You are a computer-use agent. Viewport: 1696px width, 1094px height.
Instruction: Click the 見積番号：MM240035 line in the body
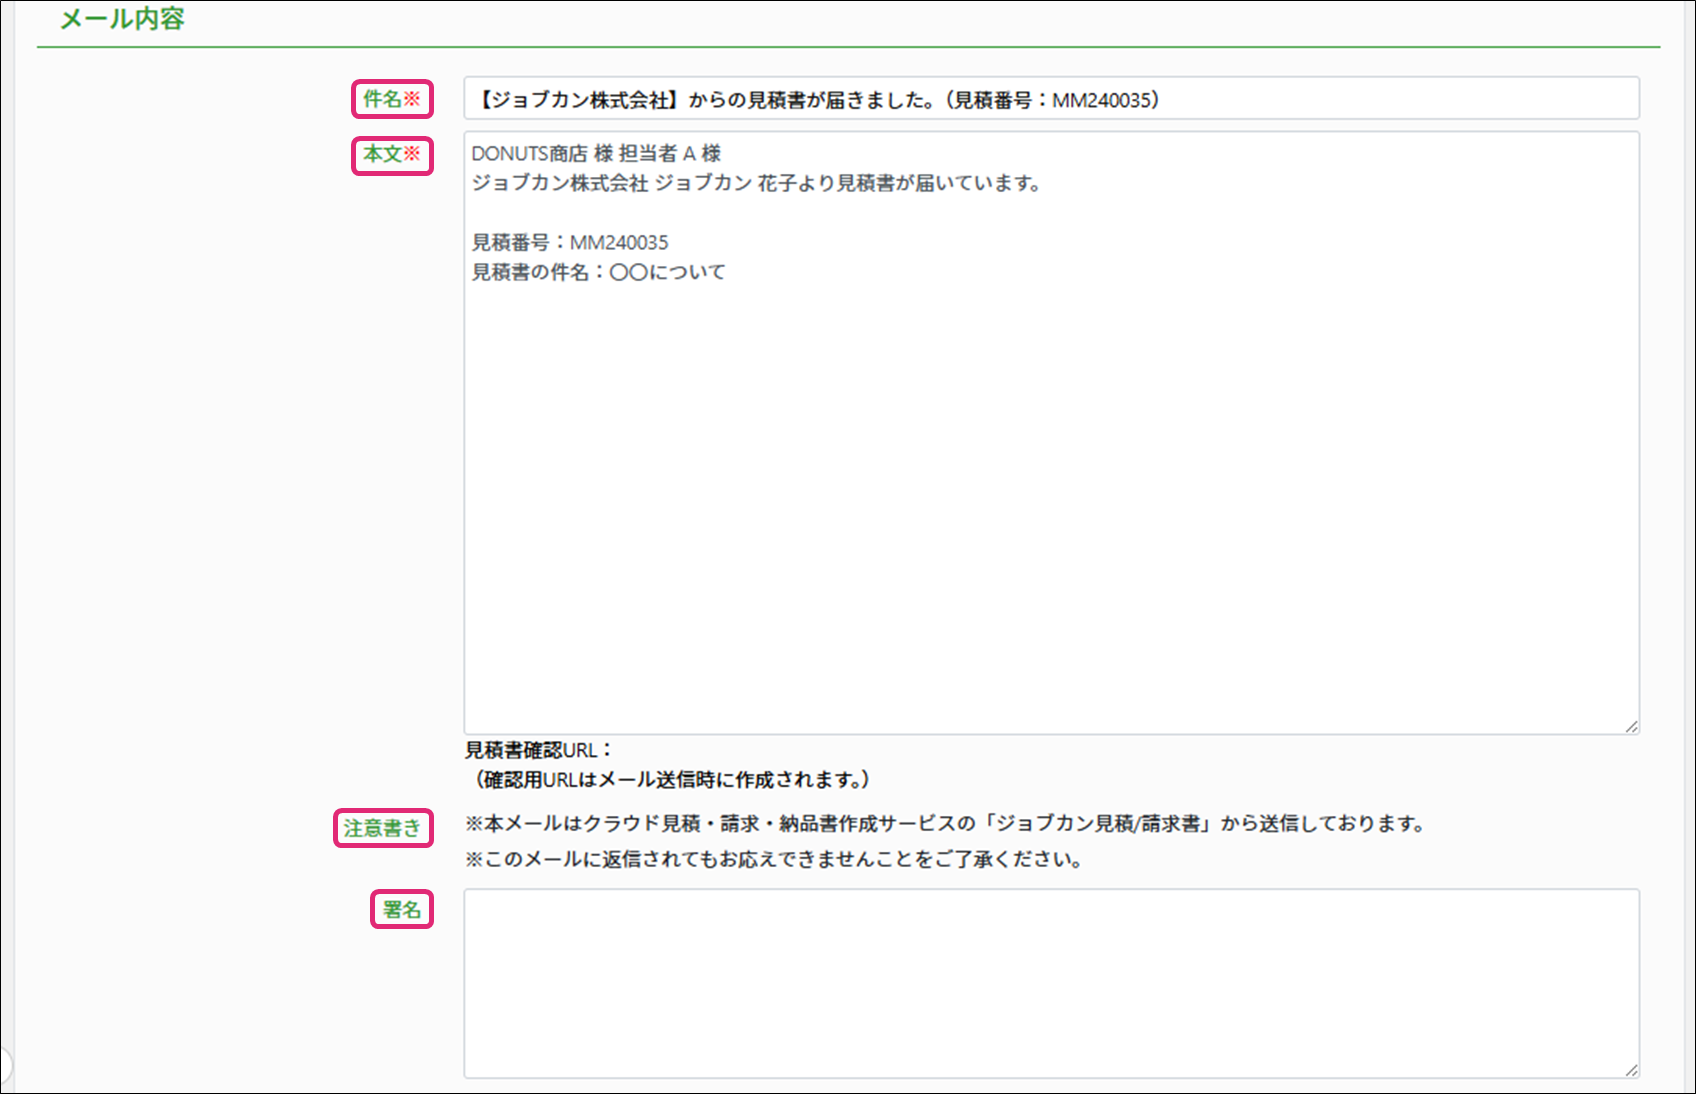click(x=570, y=243)
